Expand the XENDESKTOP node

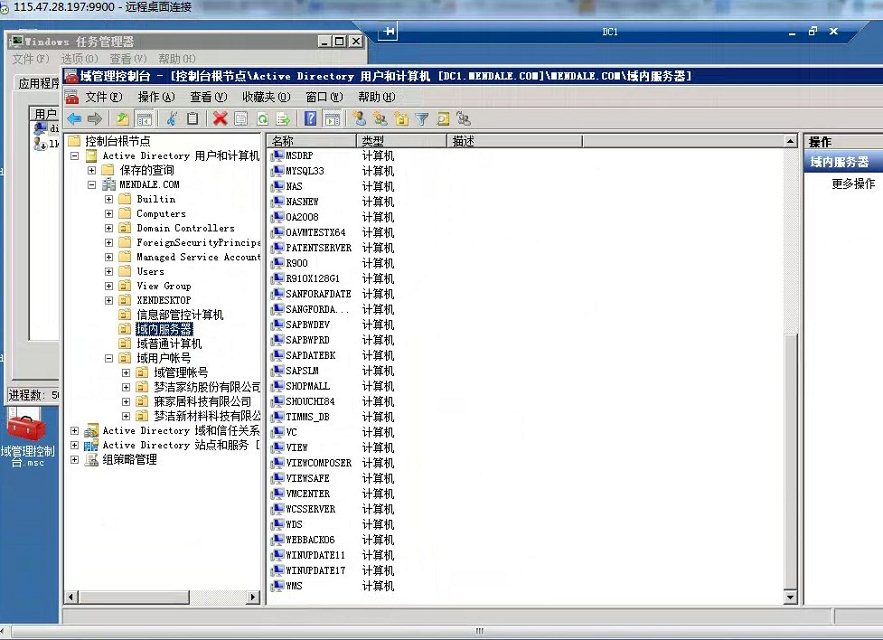click(x=109, y=300)
